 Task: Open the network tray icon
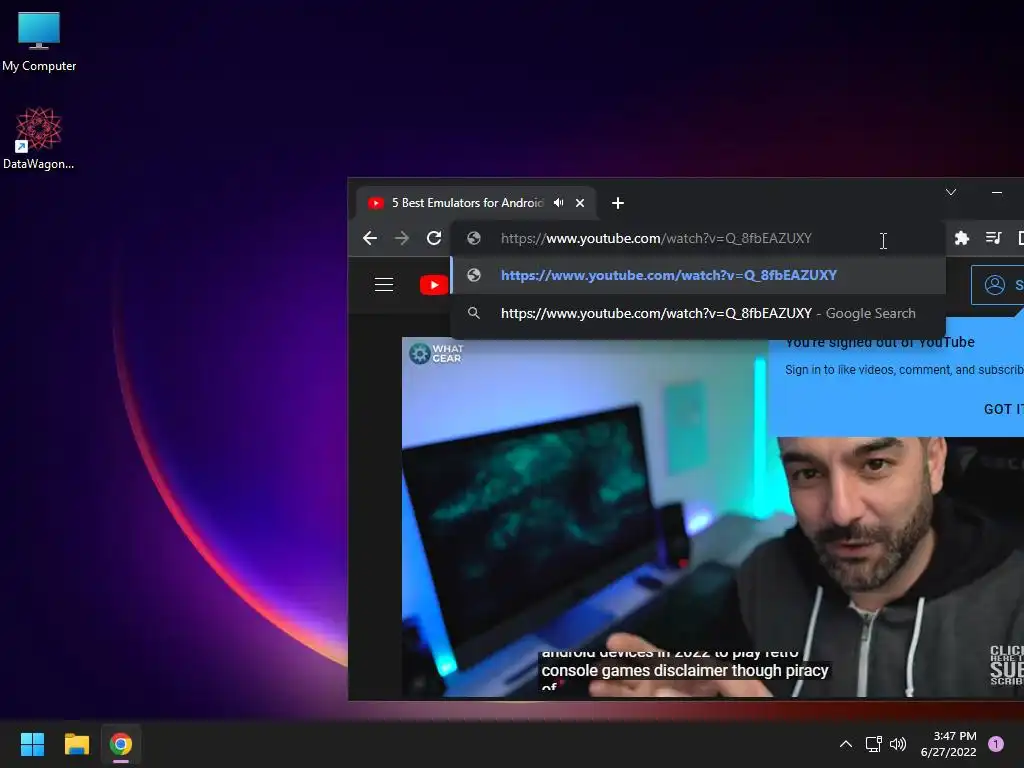[x=873, y=744]
